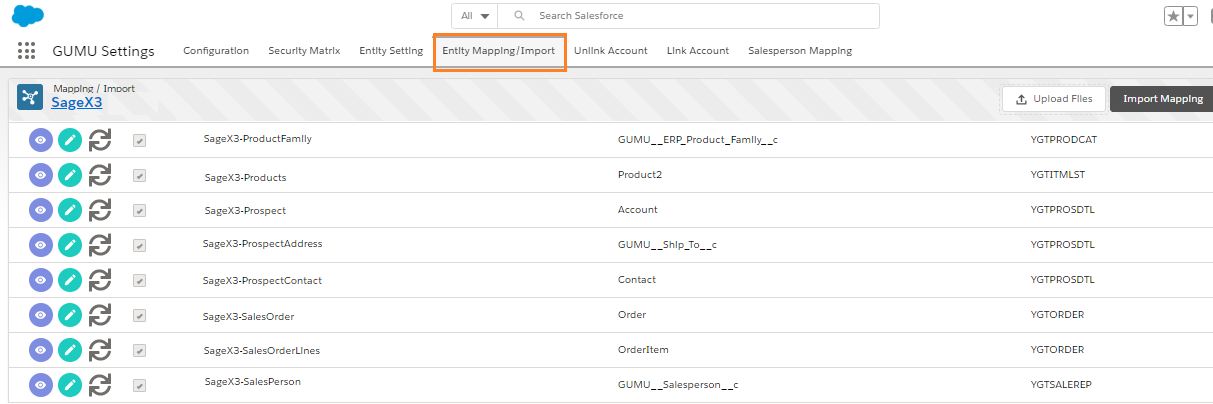Viewport: 1213px width, 404px height.
Task: Click the Upload Files button
Action: click(1054, 99)
